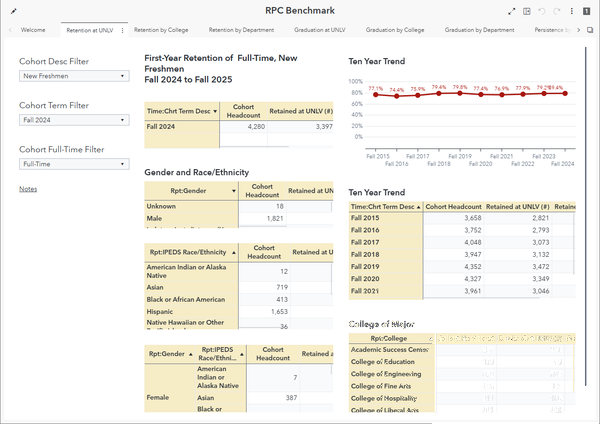Open the partially visible Persistence tab

(553, 30)
